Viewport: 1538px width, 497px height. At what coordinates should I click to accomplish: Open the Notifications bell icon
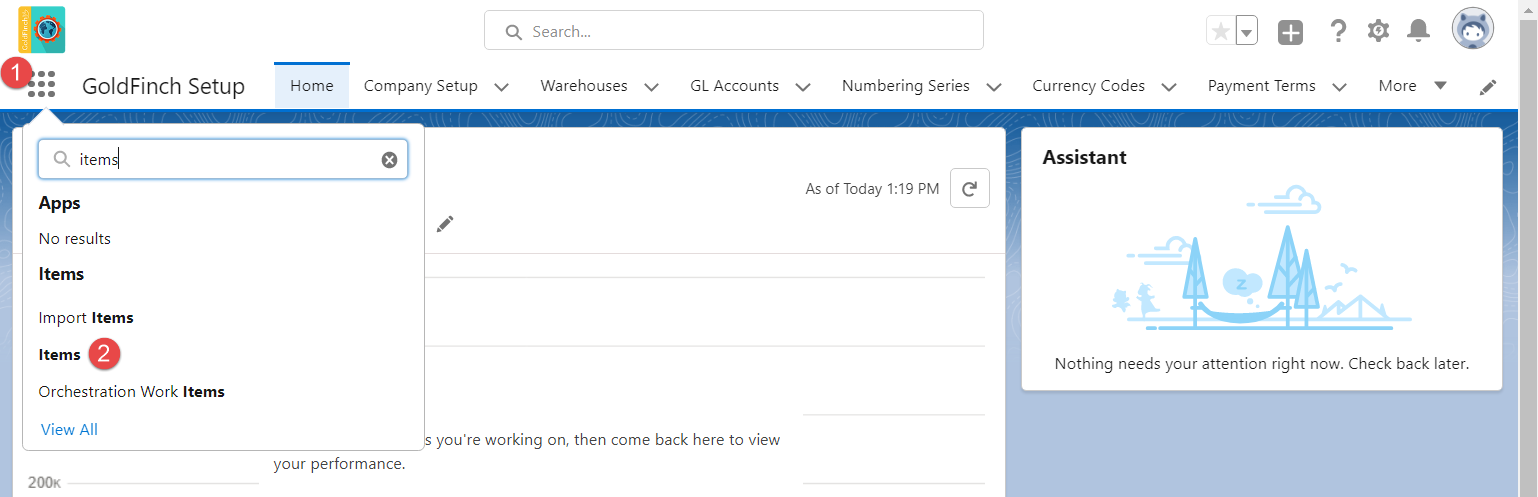click(1418, 31)
